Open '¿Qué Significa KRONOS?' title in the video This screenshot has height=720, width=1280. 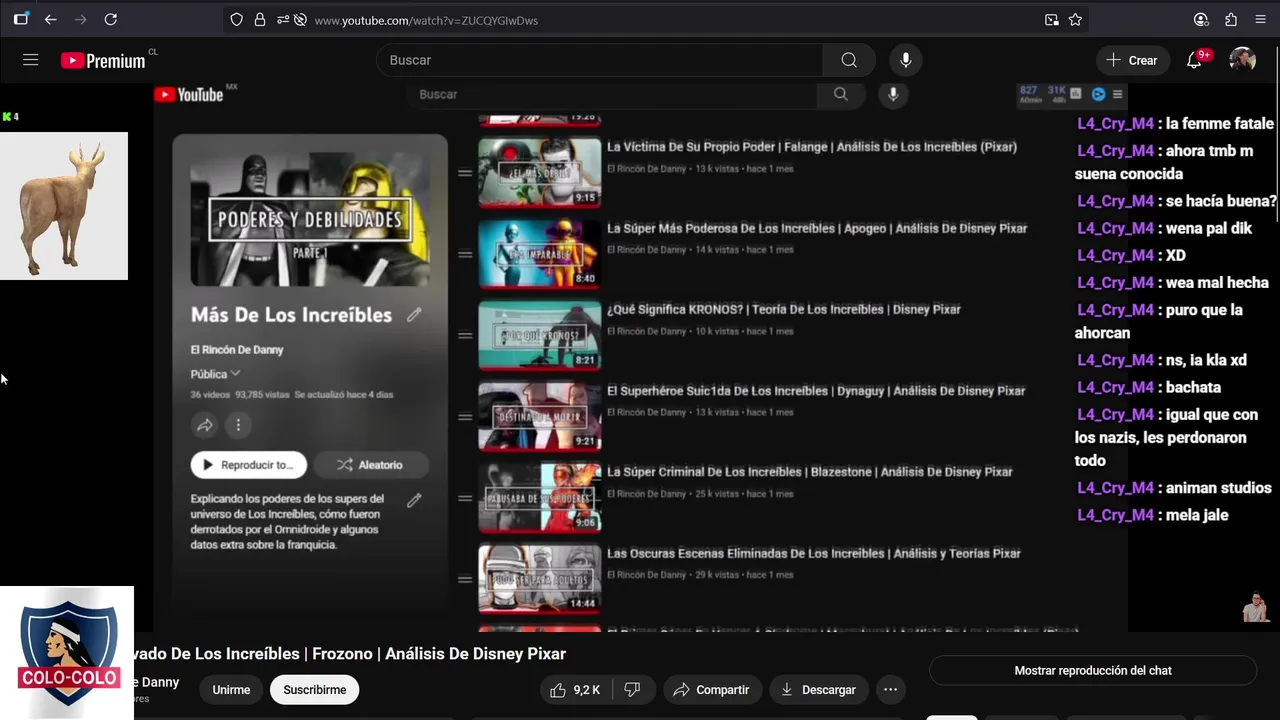(784, 310)
